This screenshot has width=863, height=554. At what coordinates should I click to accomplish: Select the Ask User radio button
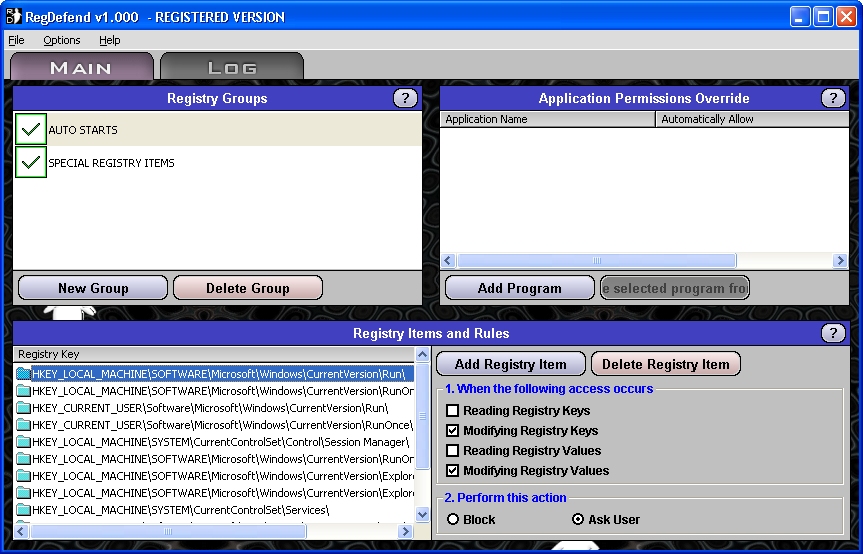pyautogui.click(x=578, y=519)
